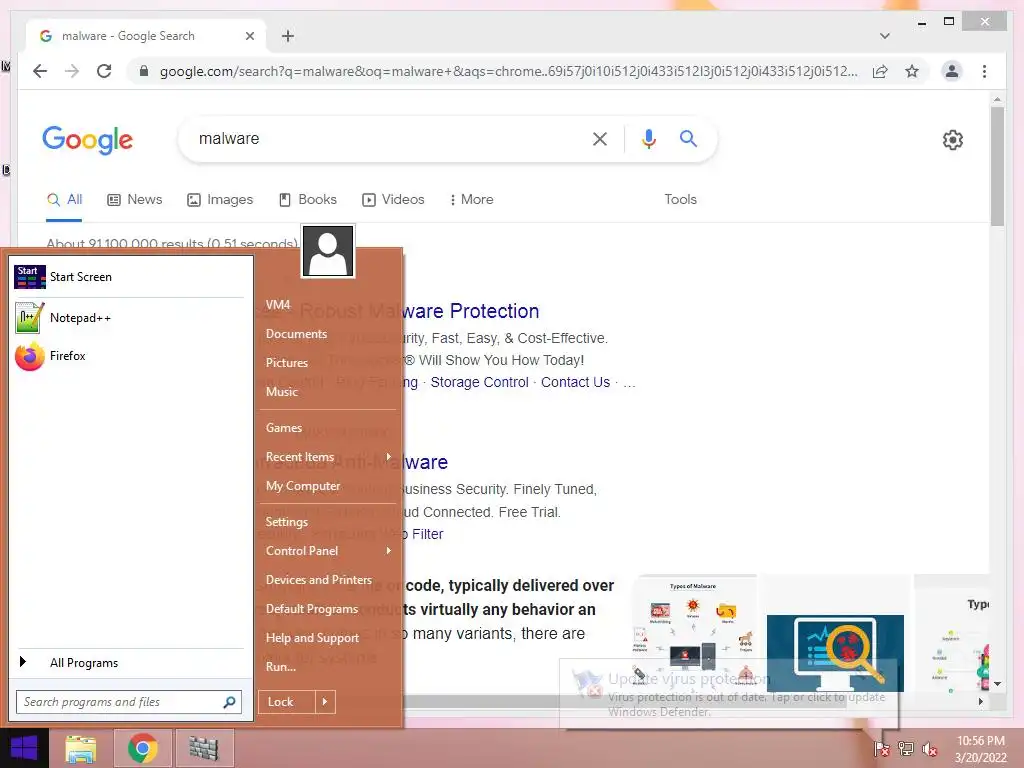
Task: Switch to the Videos tab
Action: point(393,200)
